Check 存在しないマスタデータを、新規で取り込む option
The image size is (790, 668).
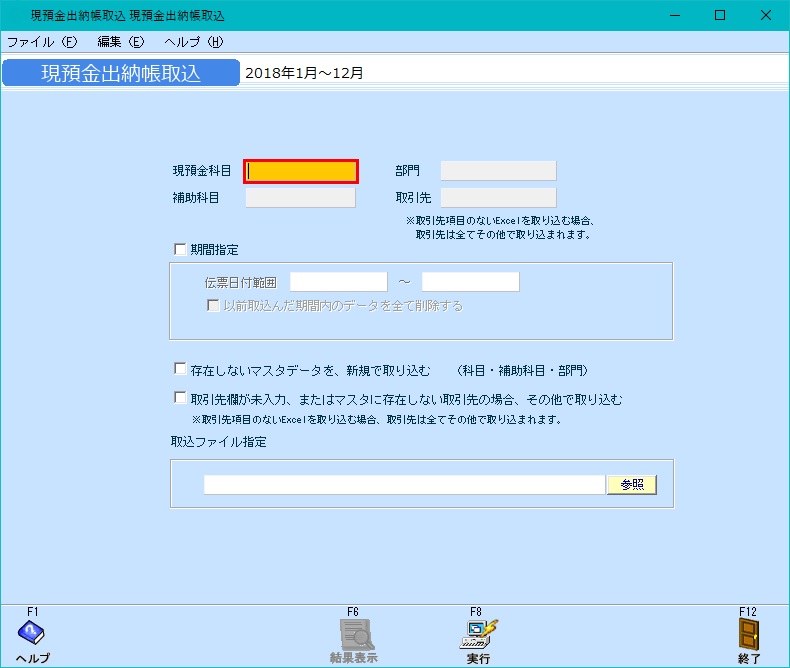[x=180, y=369]
